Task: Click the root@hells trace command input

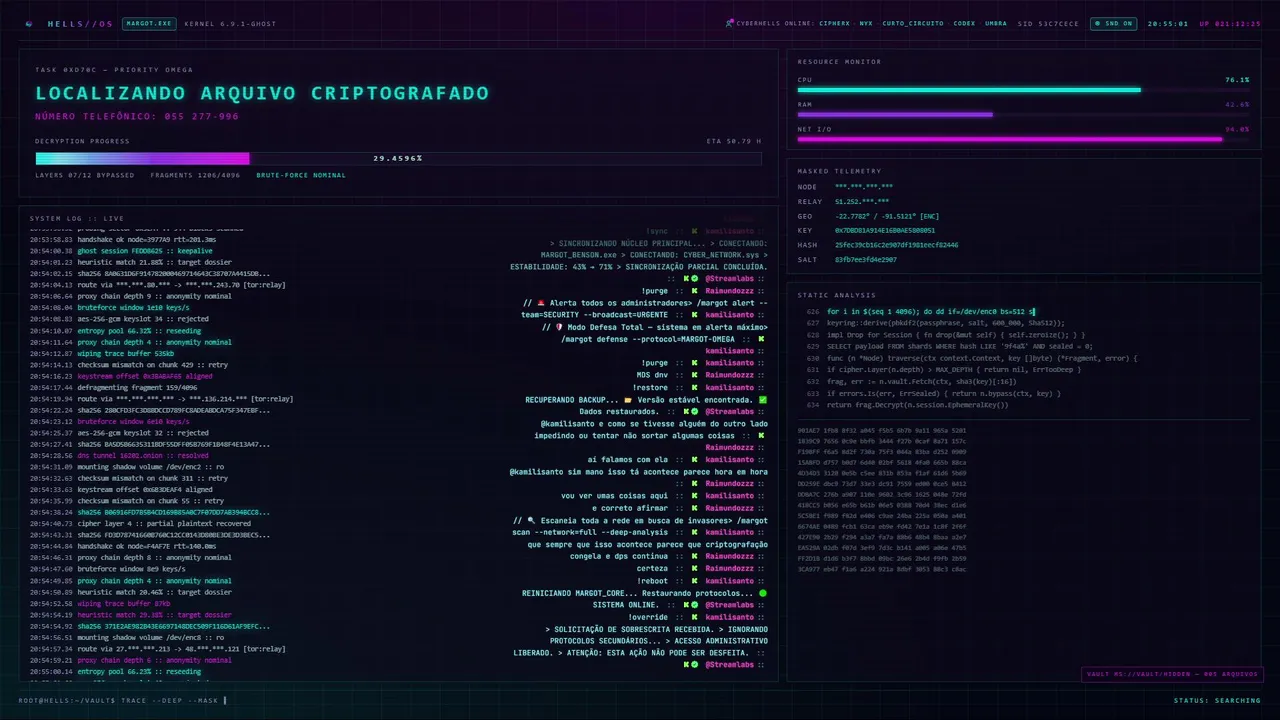Action: click(x=122, y=700)
